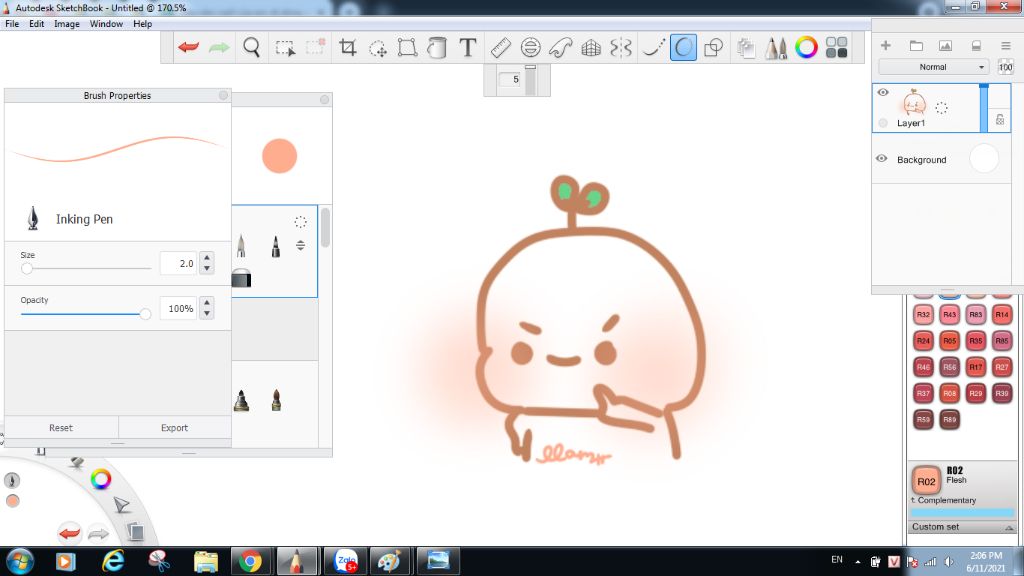Enable the French Curve tool
The image size is (1024, 576).
pos(560,47)
